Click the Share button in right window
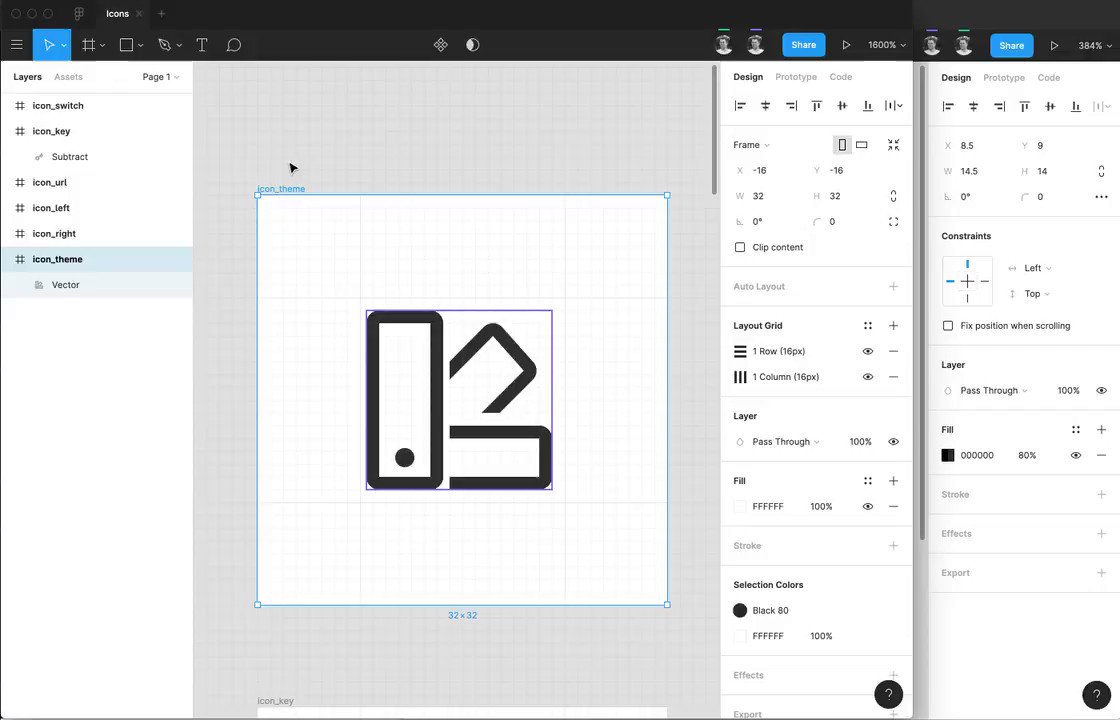 (x=1011, y=46)
